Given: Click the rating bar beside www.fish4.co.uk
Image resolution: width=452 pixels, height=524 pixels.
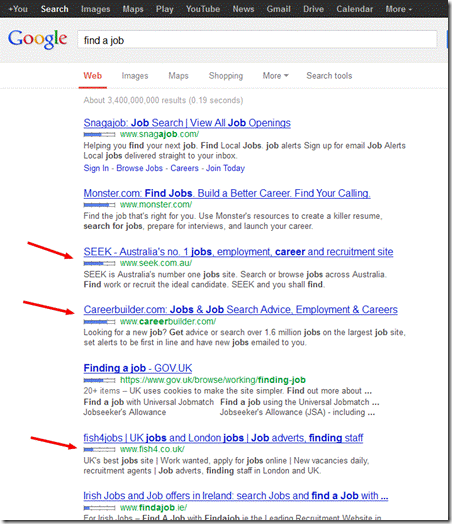Looking at the screenshot, I should point(99,449).
